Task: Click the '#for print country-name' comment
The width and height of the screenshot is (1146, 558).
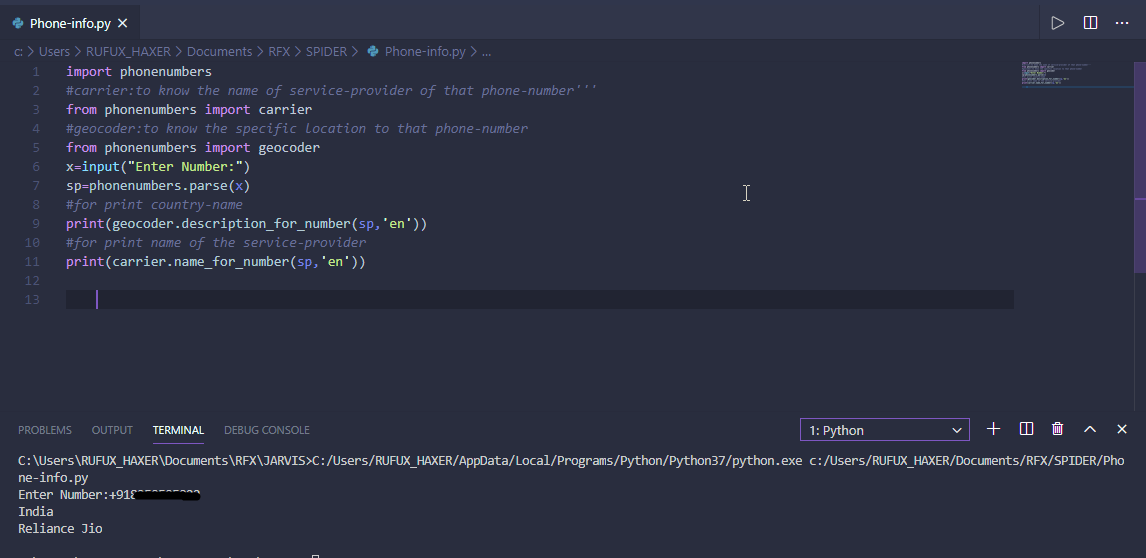Action: point(154,205)
